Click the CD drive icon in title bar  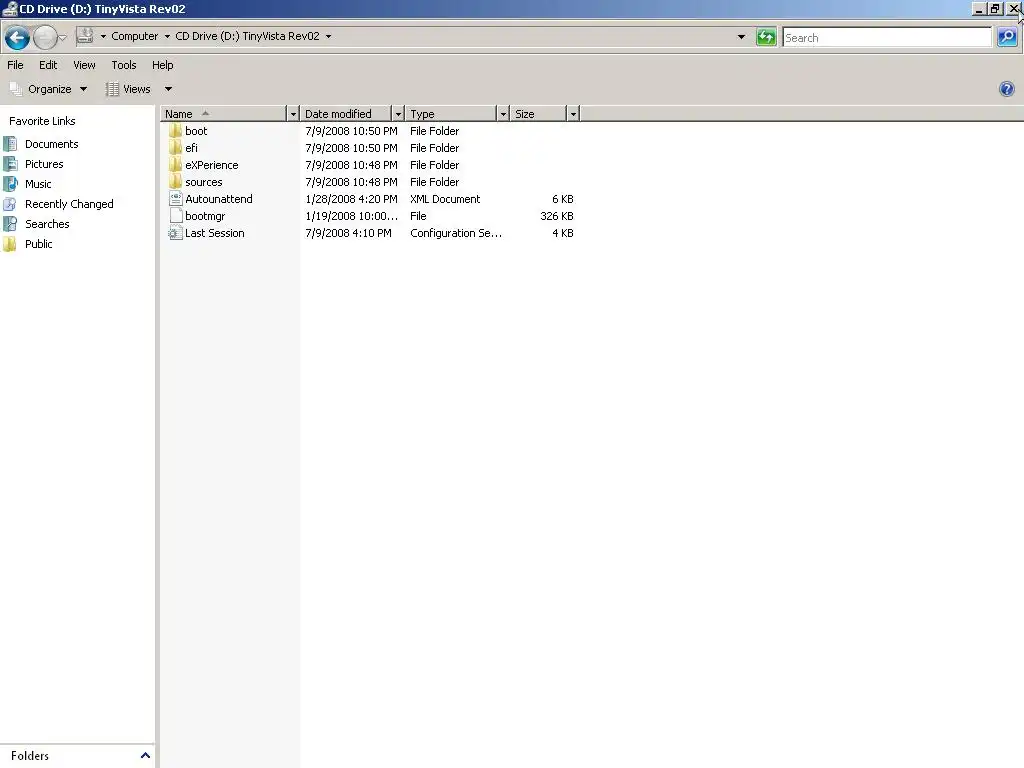click(x=10, y=9)
